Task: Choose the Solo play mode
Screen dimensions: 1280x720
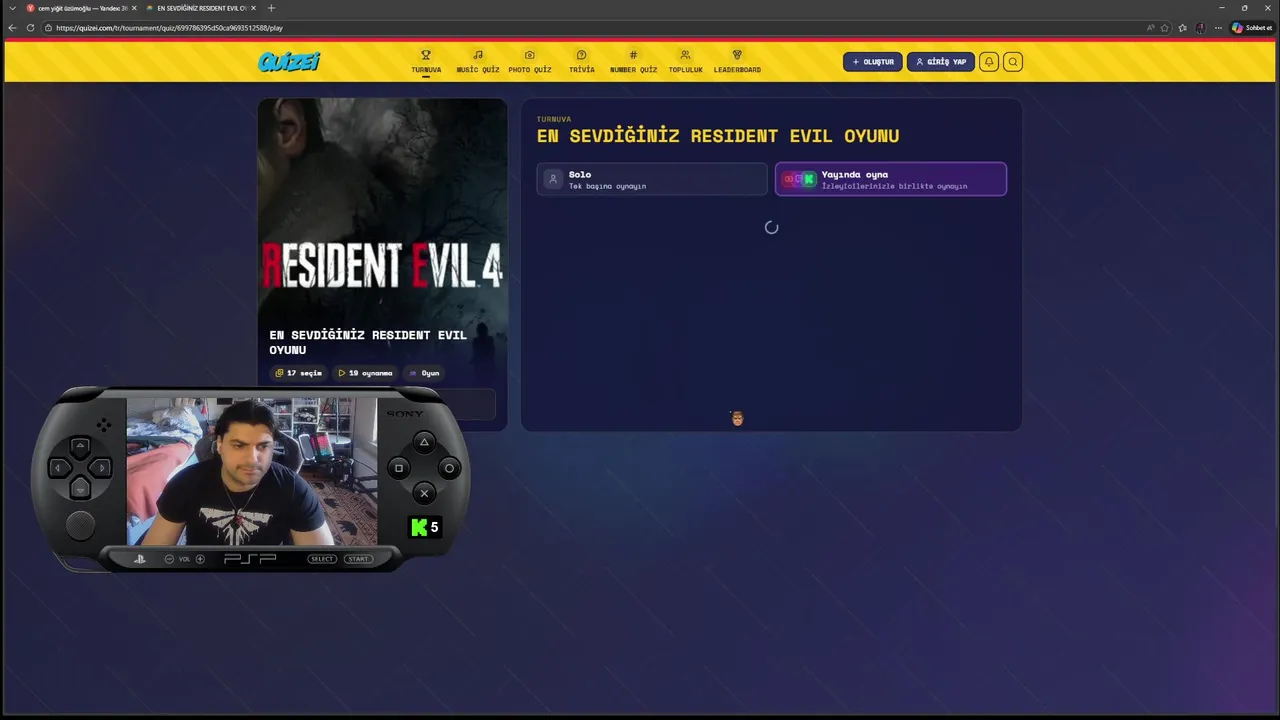Action: click(x=652, y=179)
